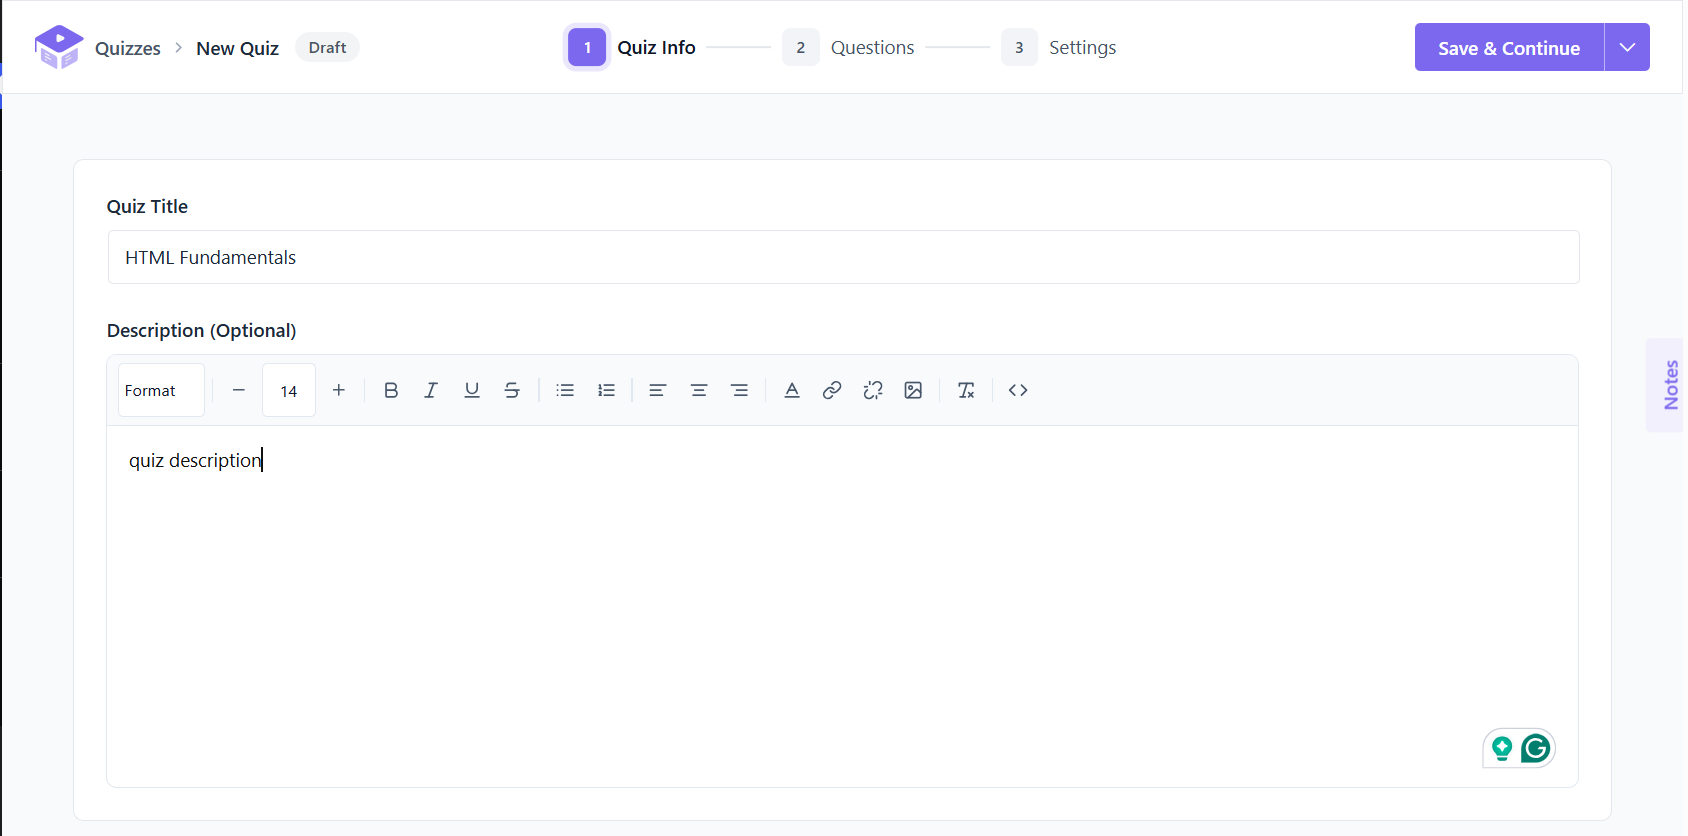The width and height of the screenshot is (1688, 836).
Task: Click the Draft status badge
Action: click(327, 47)
